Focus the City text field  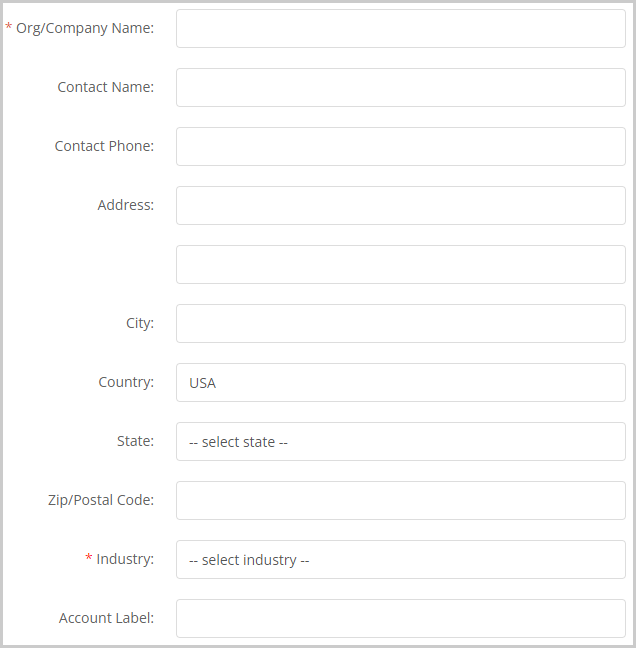[x=401, y=323]
